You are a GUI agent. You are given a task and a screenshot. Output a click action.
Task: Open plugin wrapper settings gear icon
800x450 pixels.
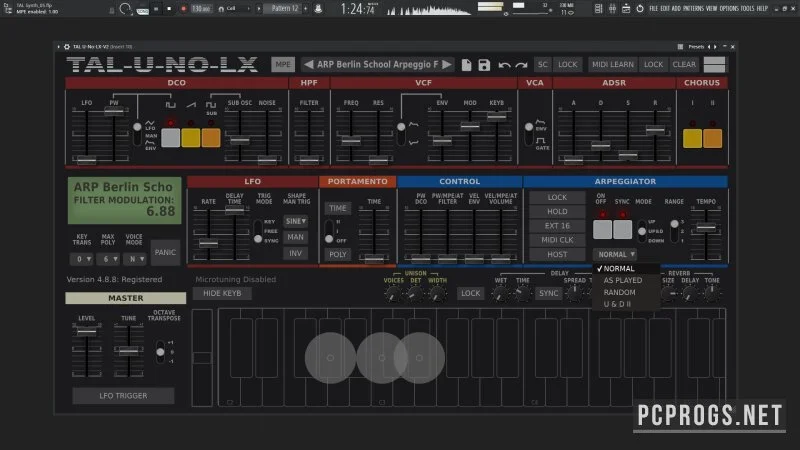click(x=67, y=46)
